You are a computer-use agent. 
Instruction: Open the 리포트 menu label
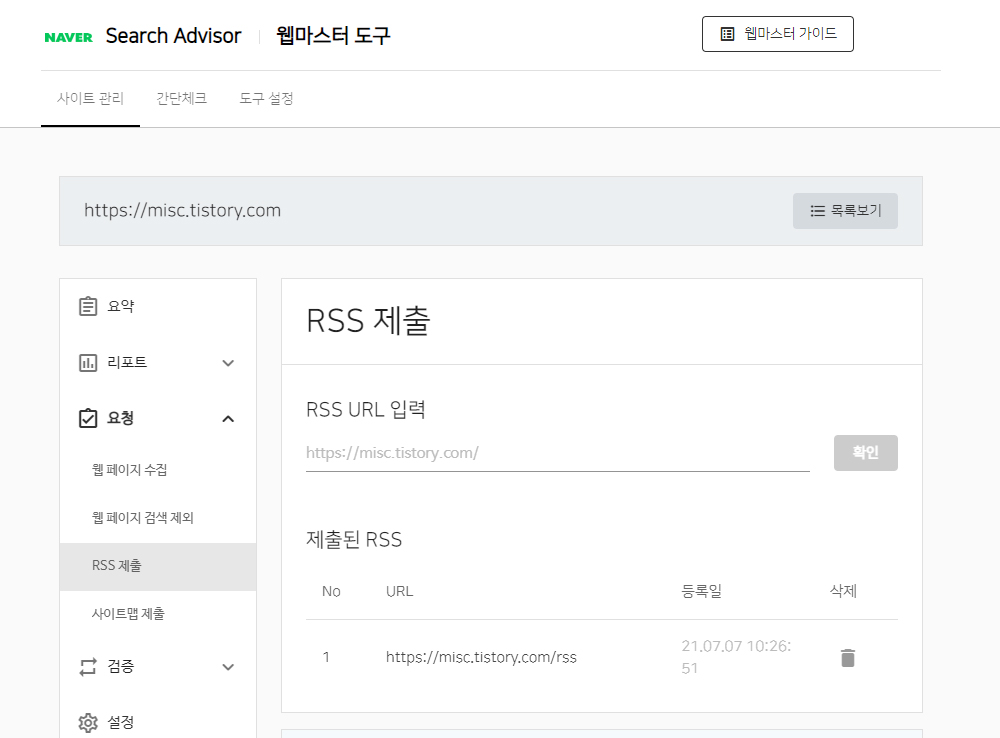point(127,362)
